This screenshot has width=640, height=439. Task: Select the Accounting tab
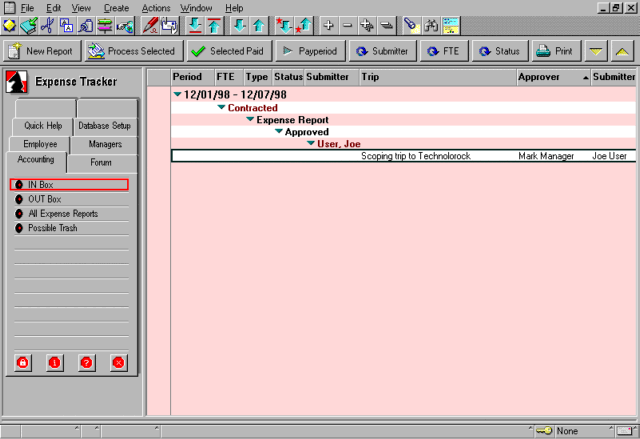coord(36,160)
